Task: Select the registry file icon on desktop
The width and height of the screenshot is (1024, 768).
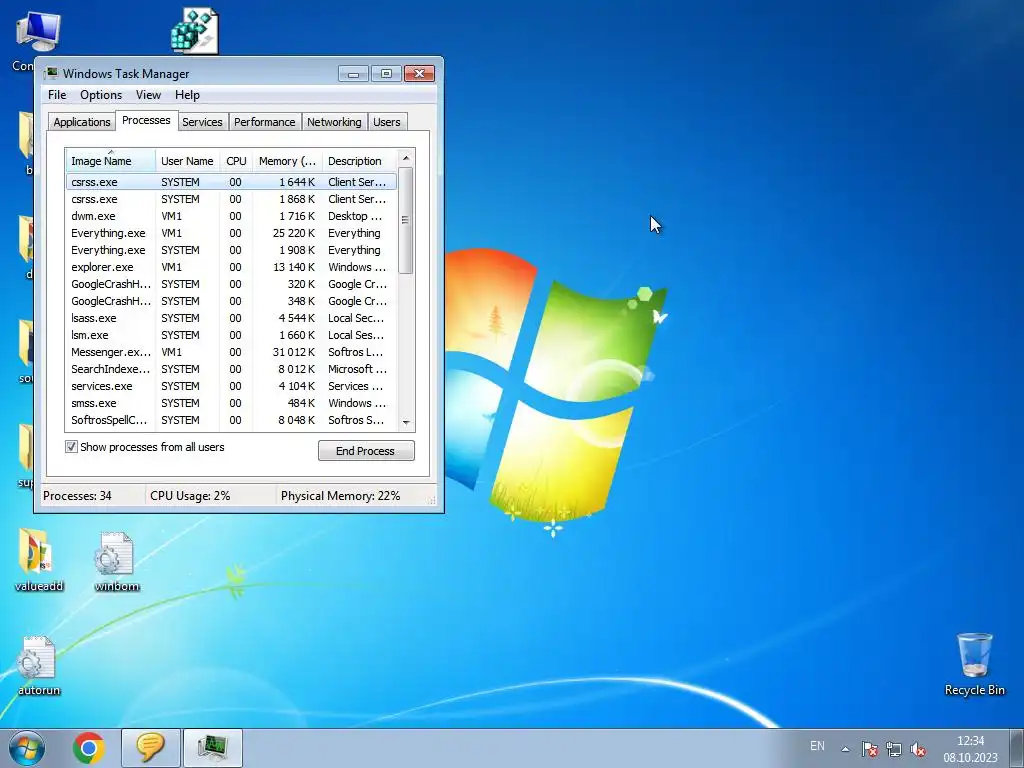Action: point(194,30)
